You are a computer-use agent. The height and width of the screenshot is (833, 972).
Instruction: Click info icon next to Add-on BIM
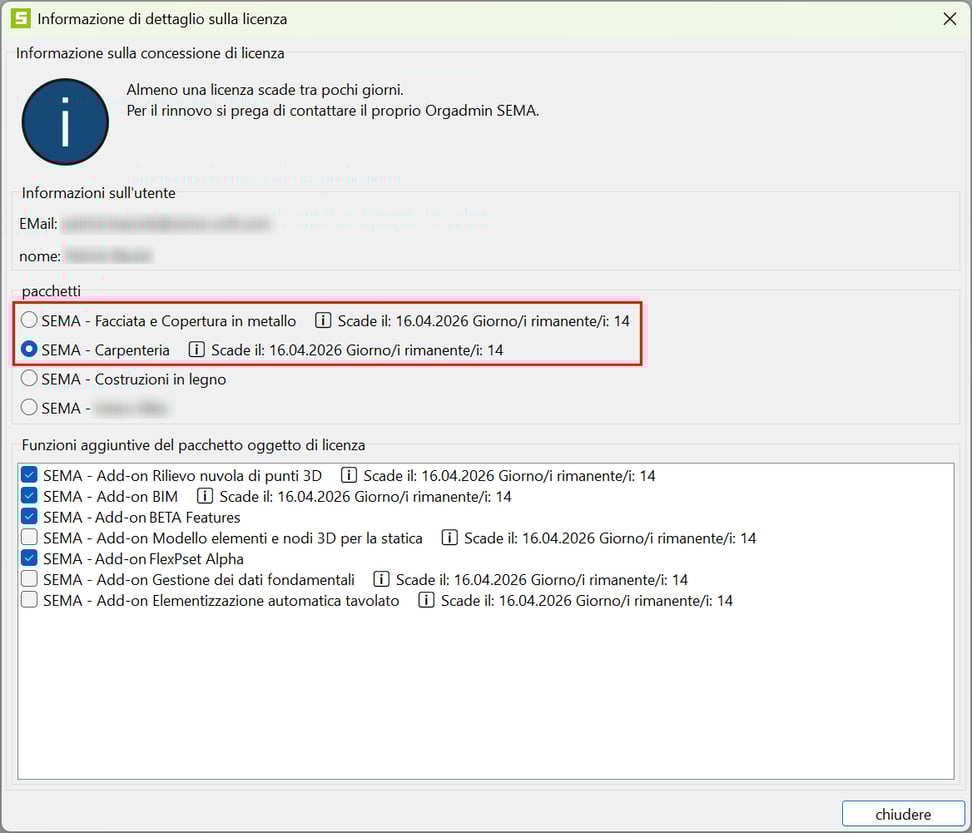(x=205, y=496)
